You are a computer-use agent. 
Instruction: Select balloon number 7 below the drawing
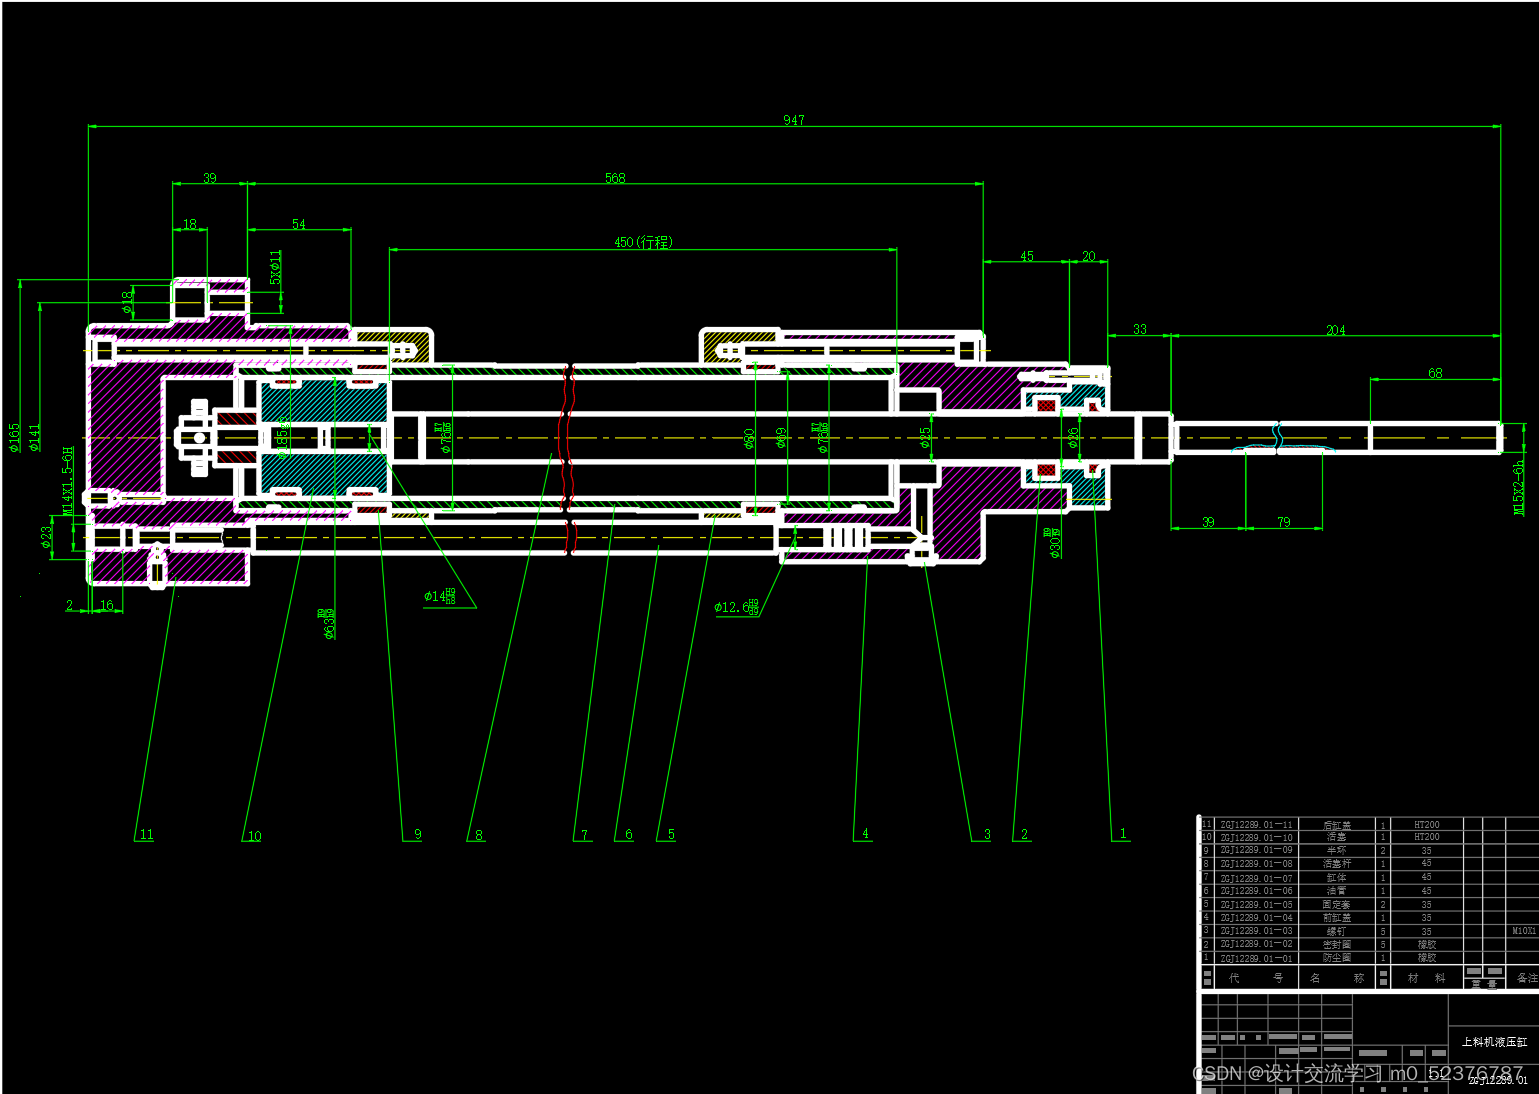585,834
